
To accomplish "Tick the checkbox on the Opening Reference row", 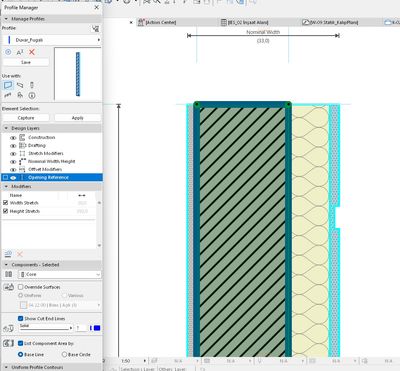I will click(x=6, y=177).
